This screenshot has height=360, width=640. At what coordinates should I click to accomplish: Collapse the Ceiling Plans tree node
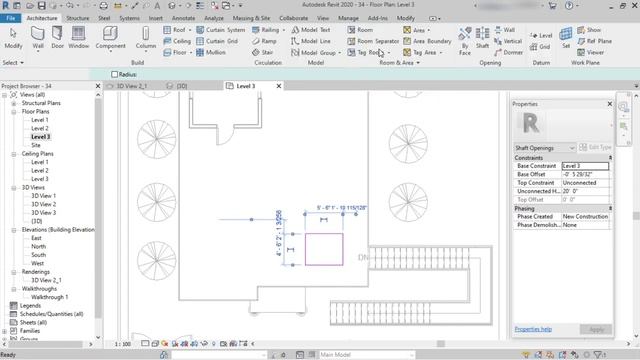click(14, 154)
